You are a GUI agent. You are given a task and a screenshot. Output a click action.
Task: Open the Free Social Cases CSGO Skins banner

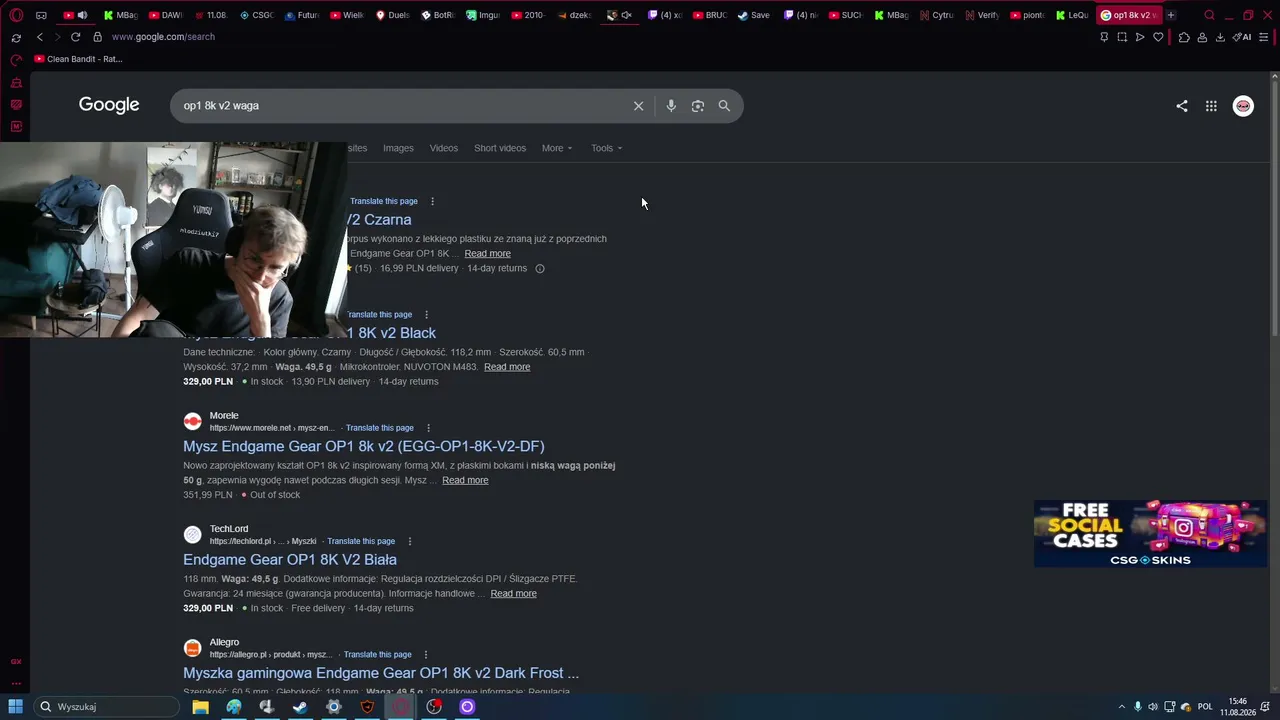pyautogui.click(x=1150, y=534)
